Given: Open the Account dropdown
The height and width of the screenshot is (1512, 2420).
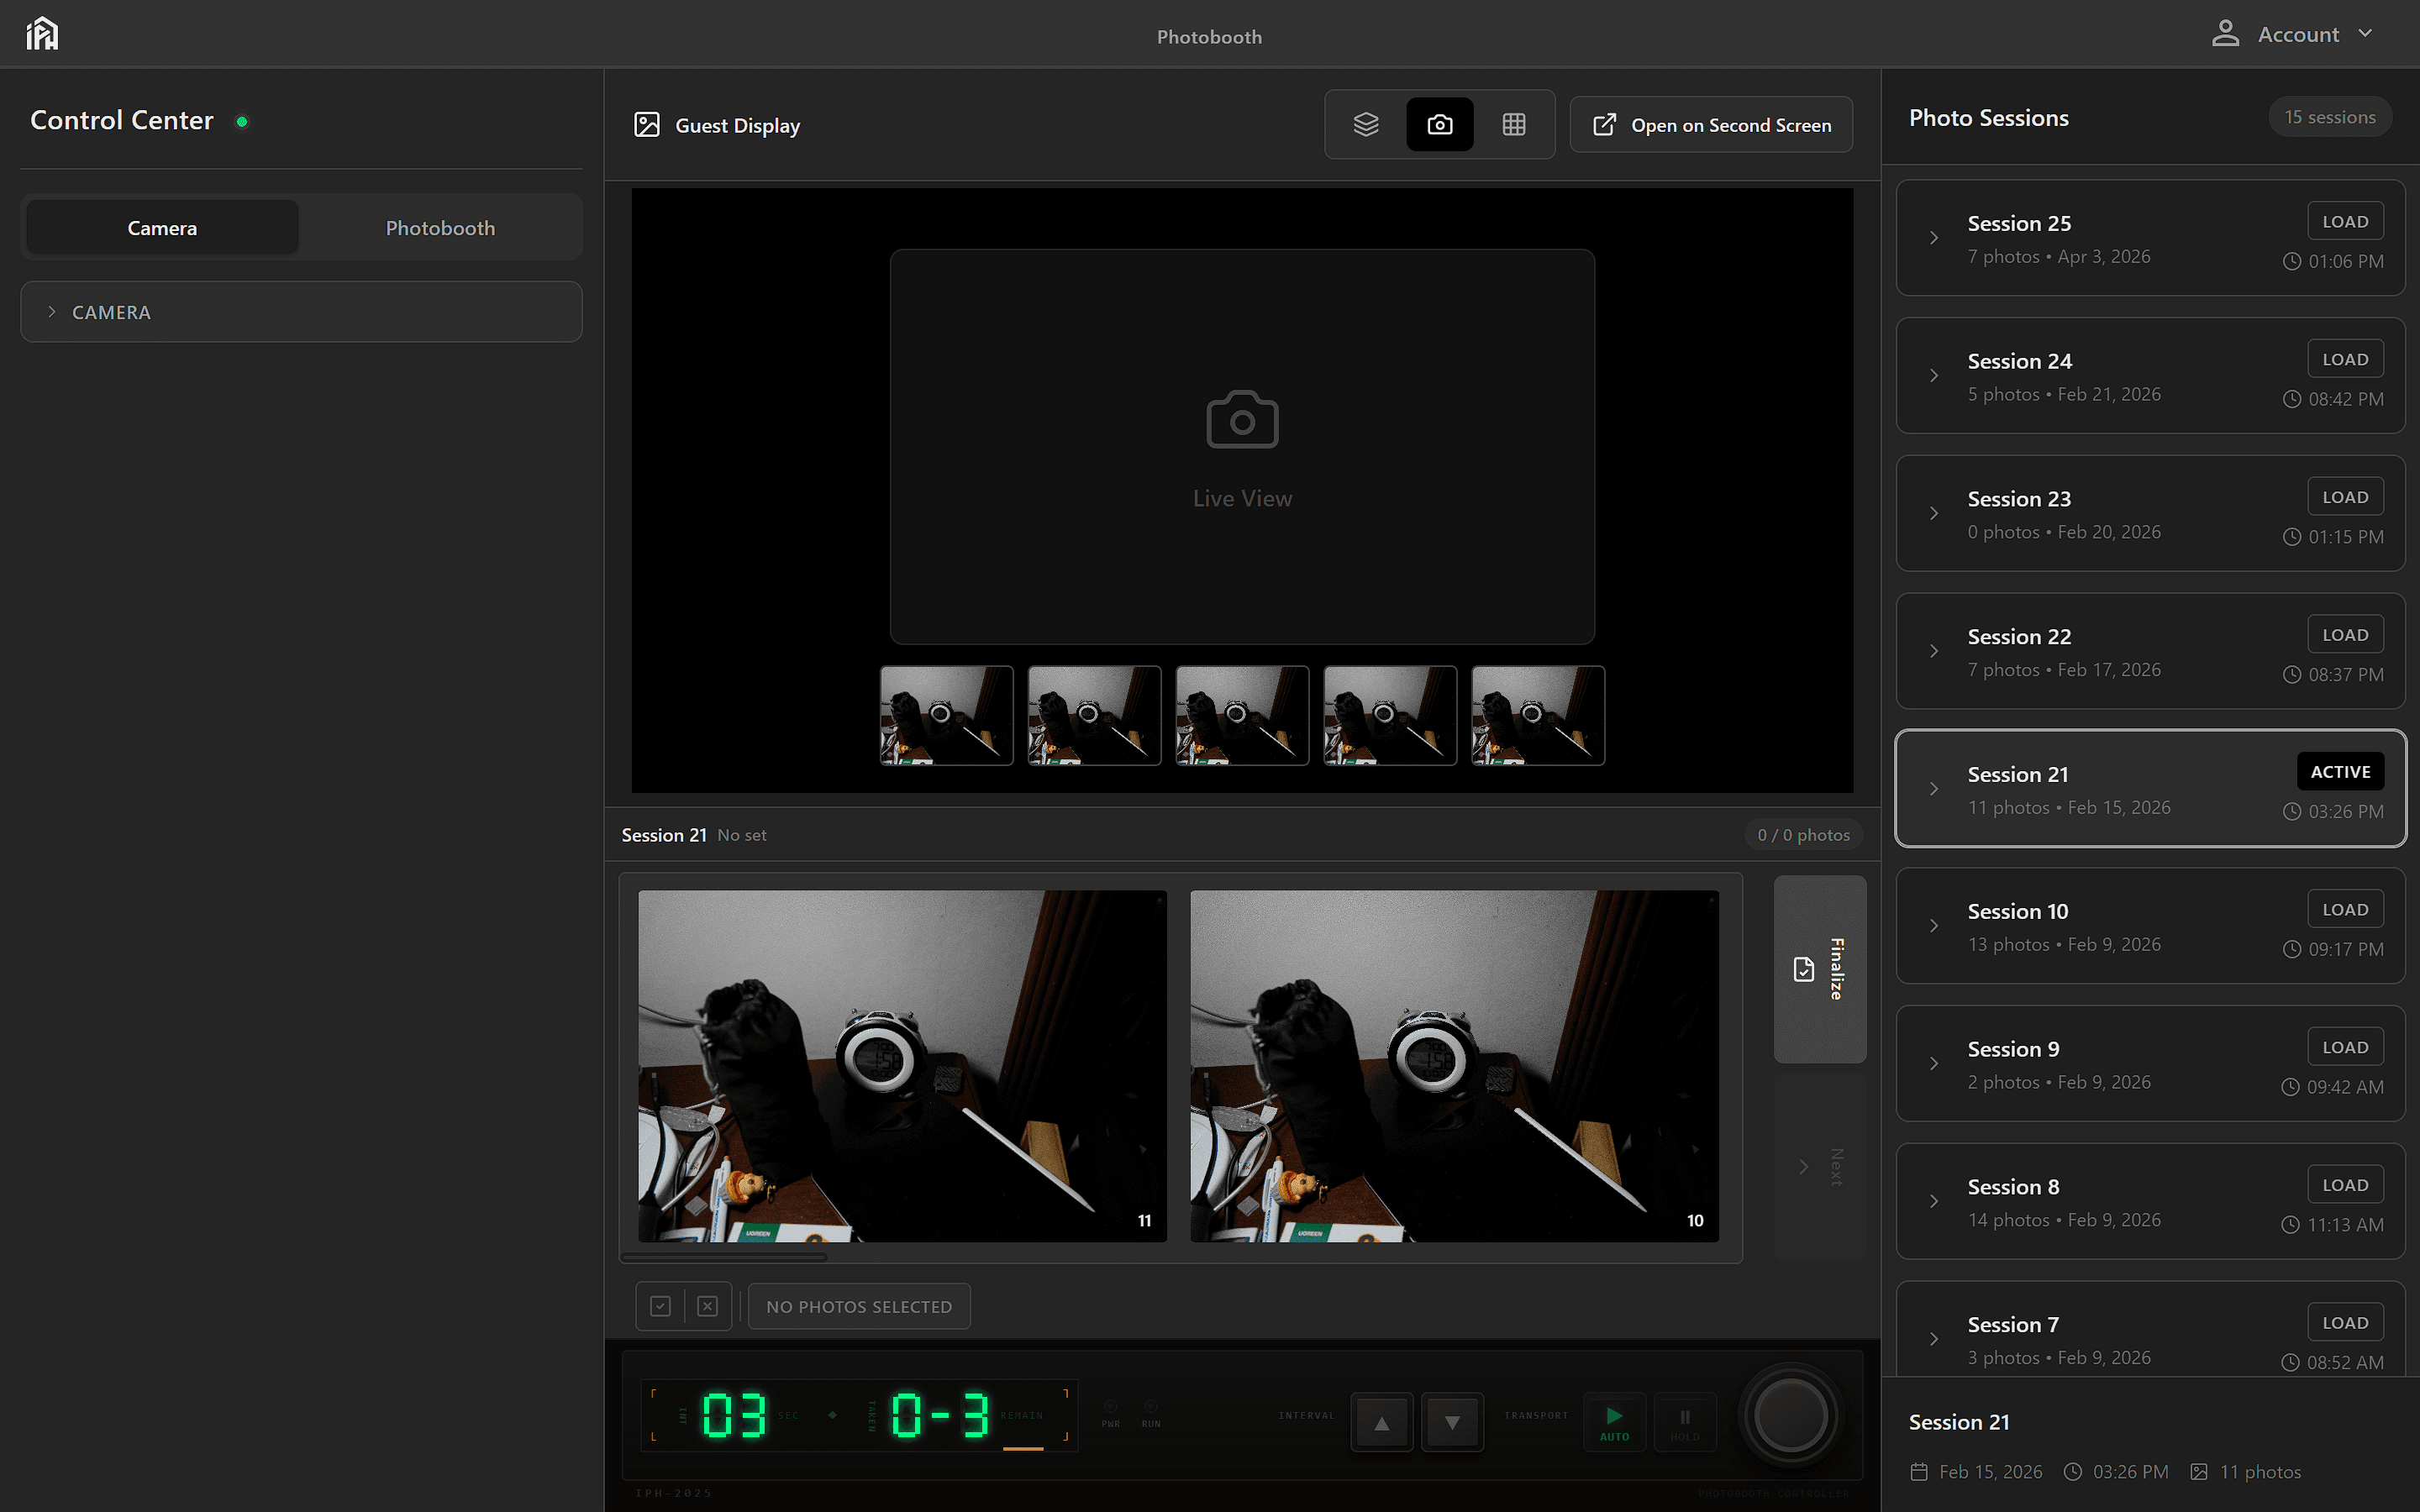Looking at the screenshot, I should [2293, 34].
